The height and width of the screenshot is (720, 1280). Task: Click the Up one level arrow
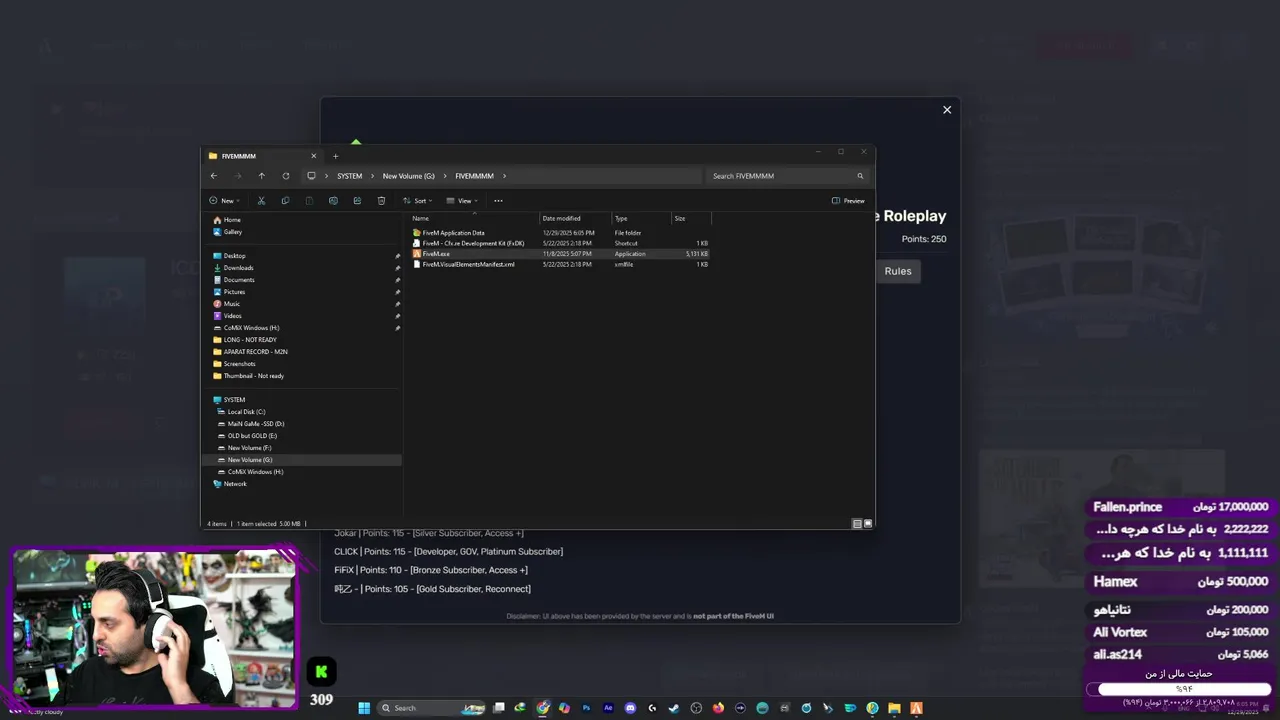coord(262,176)
